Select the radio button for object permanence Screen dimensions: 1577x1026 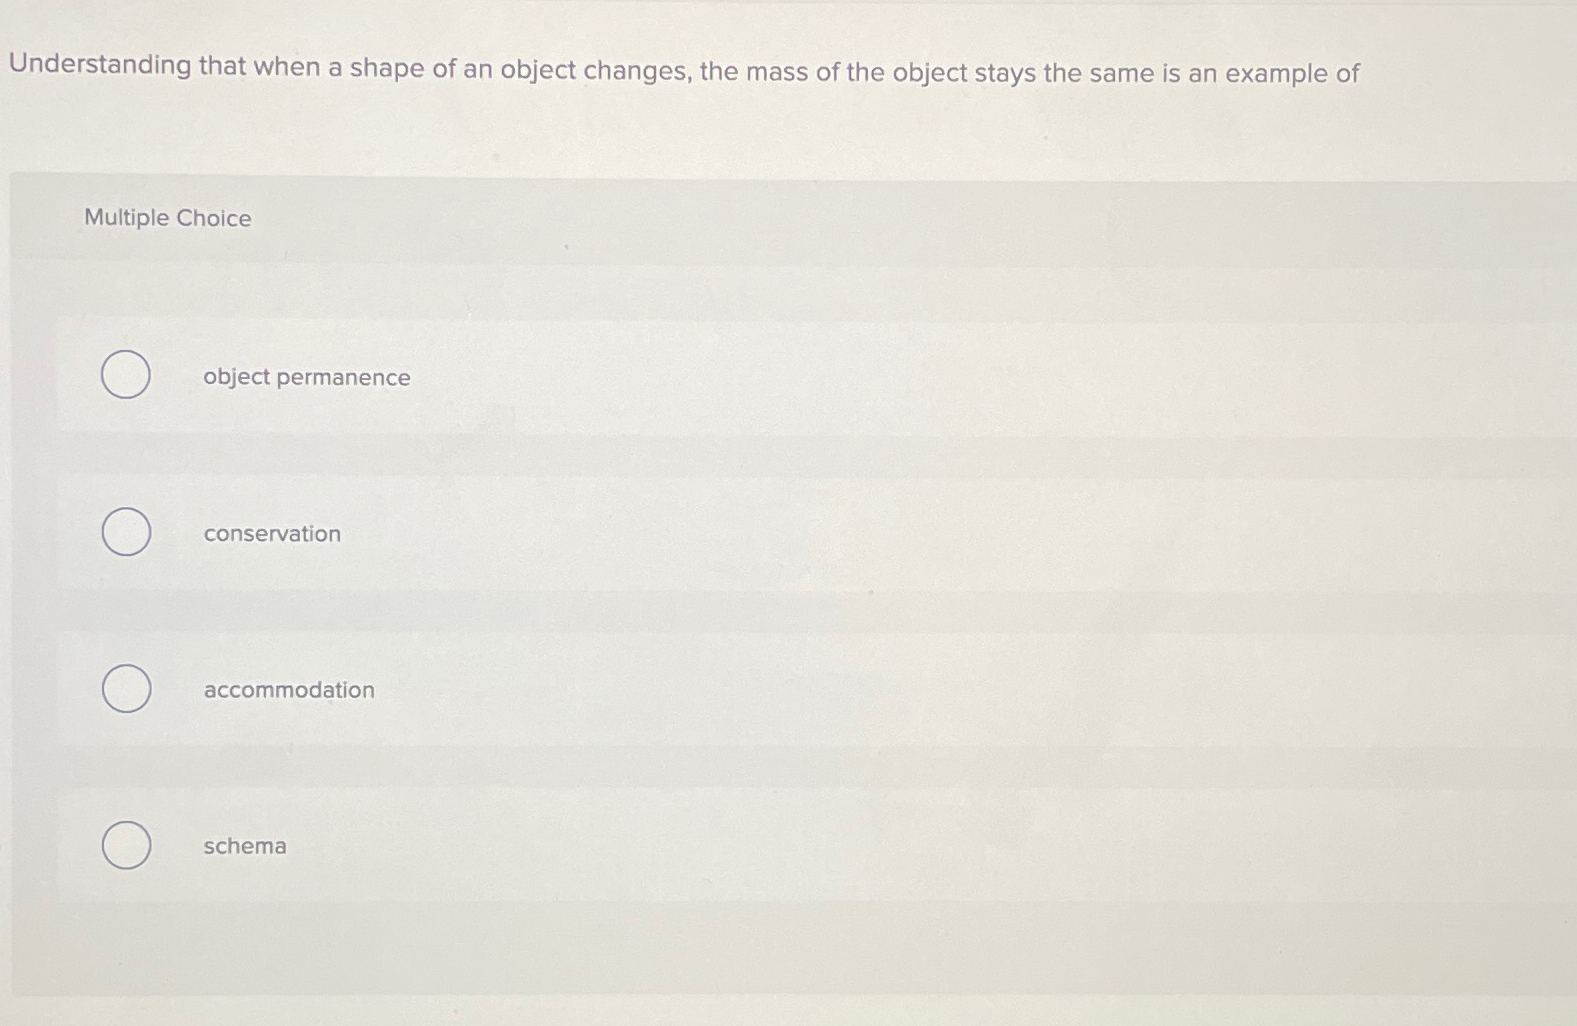point(125,375)
